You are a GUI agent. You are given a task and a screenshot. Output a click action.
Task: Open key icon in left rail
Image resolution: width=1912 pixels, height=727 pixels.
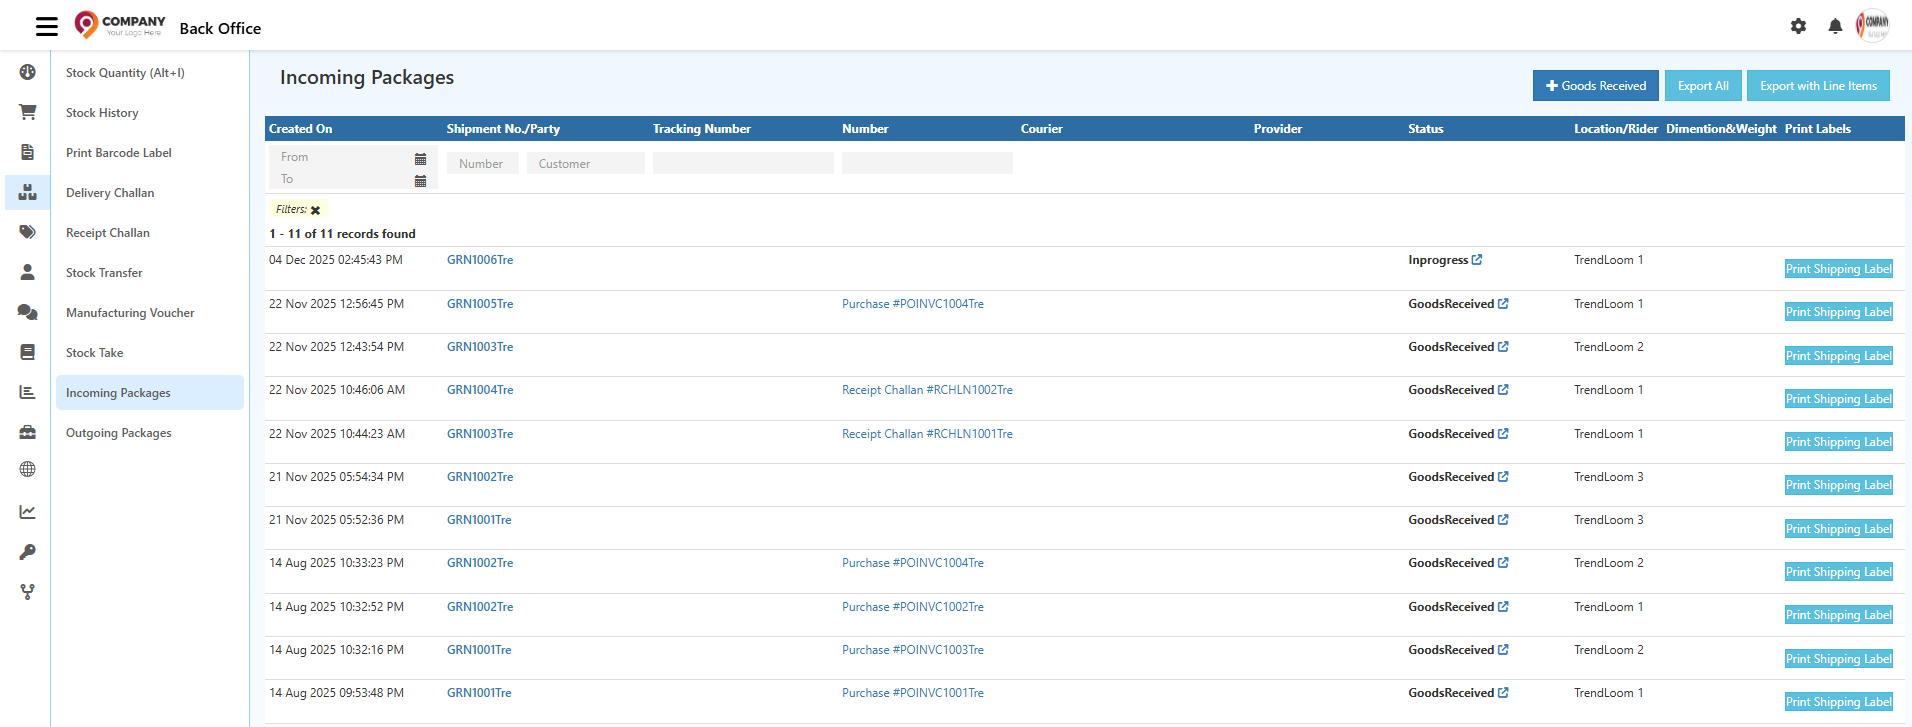[27, 552]
